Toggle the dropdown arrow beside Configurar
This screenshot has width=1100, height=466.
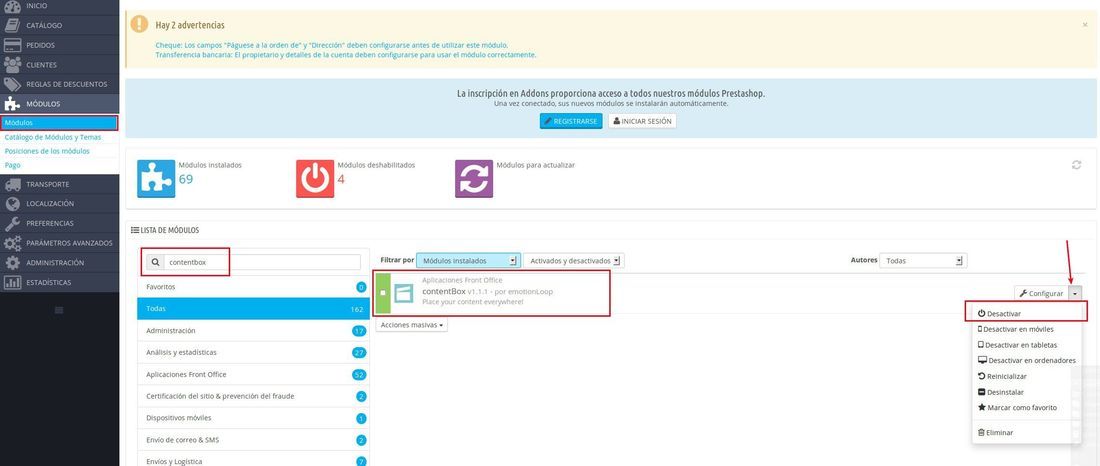tap(1075, 293)
